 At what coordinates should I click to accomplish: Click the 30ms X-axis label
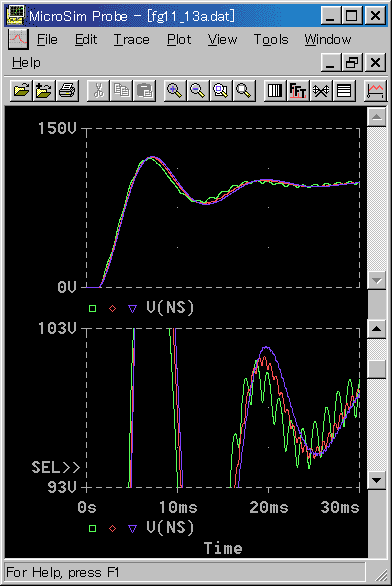[x=340, y=508]
